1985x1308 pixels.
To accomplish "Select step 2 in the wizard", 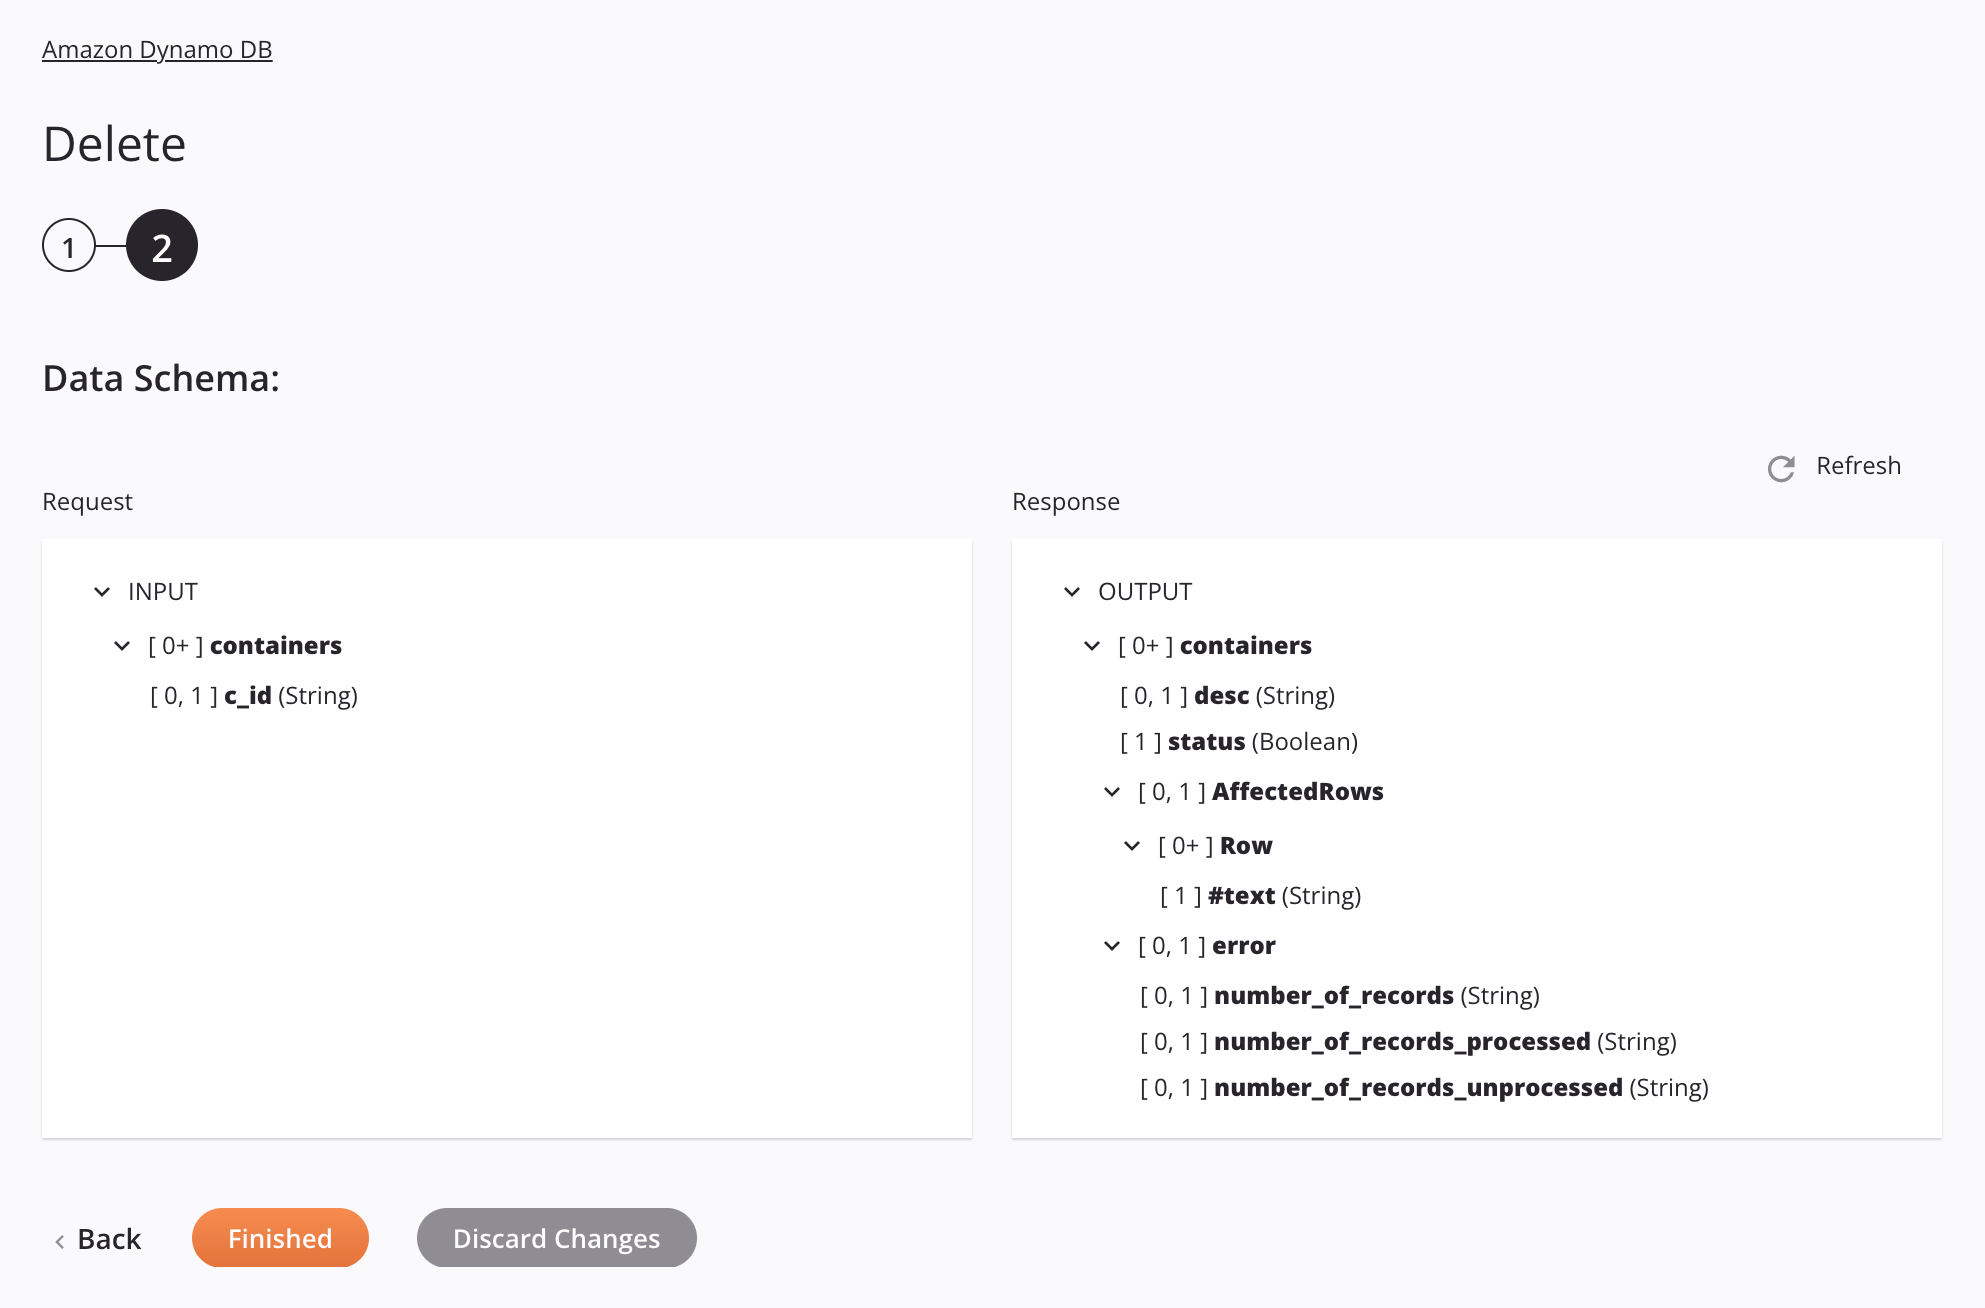I will pos(161,244).
